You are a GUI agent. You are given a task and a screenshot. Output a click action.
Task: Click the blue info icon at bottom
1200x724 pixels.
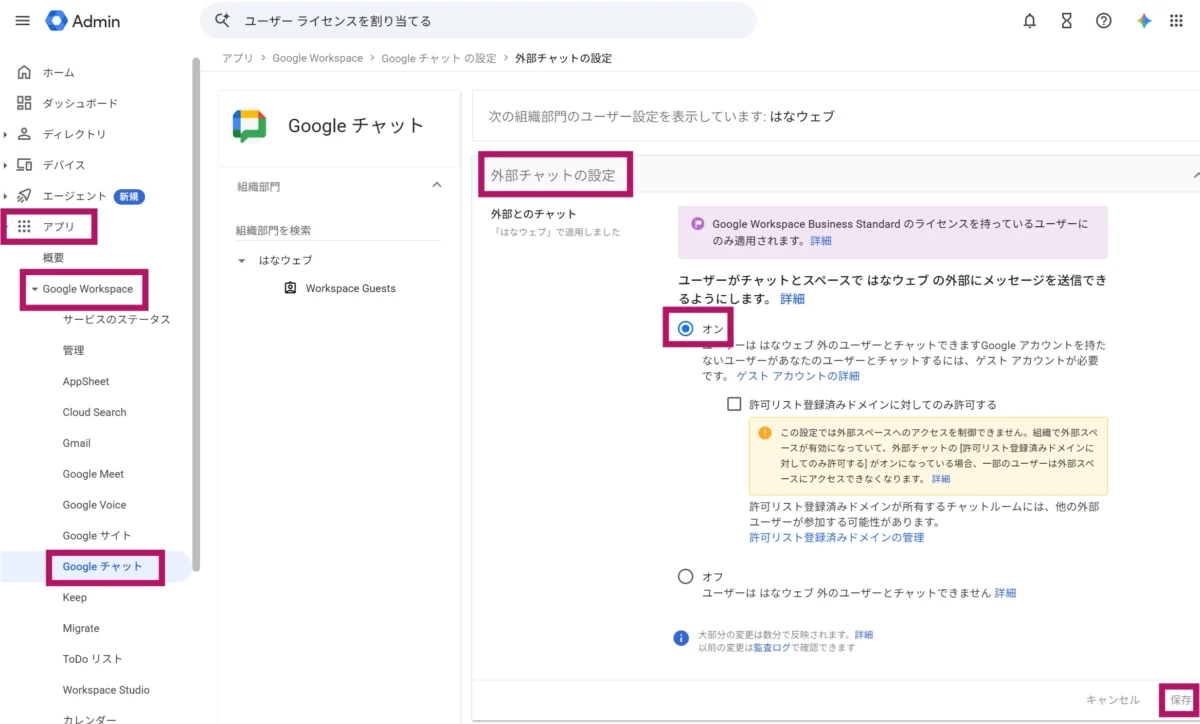tap(681, 638)
